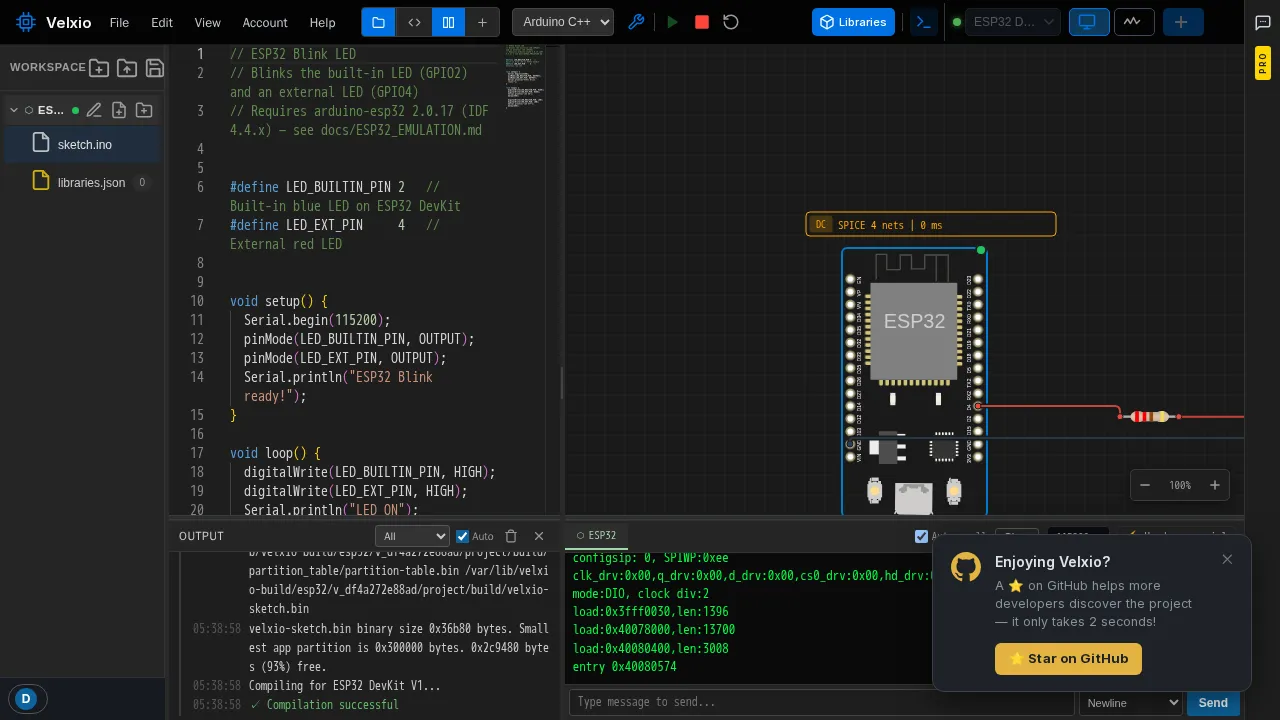Open the Account menu

coord(265,22)
